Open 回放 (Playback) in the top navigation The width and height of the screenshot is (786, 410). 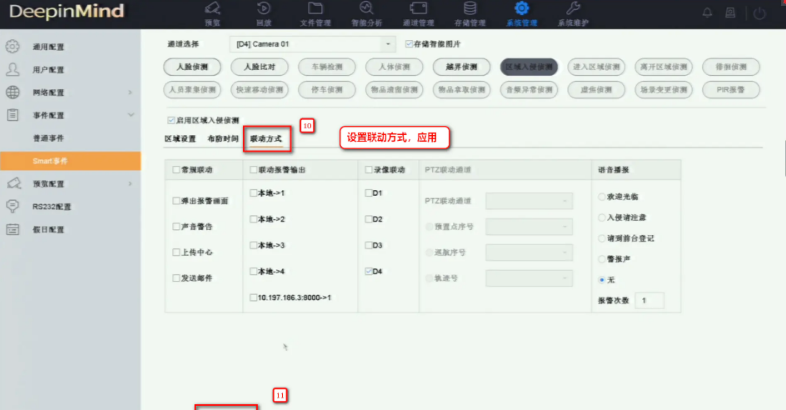264,13
